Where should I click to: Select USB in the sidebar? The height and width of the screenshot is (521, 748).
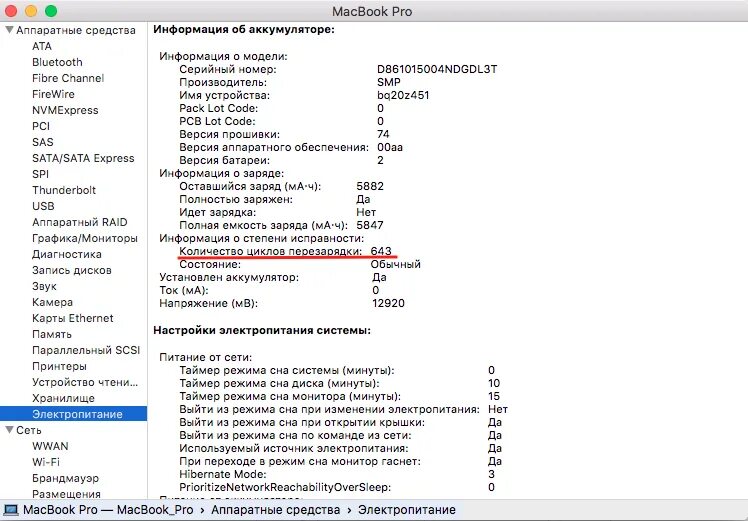pyautogui.click(x=43, y=206)
